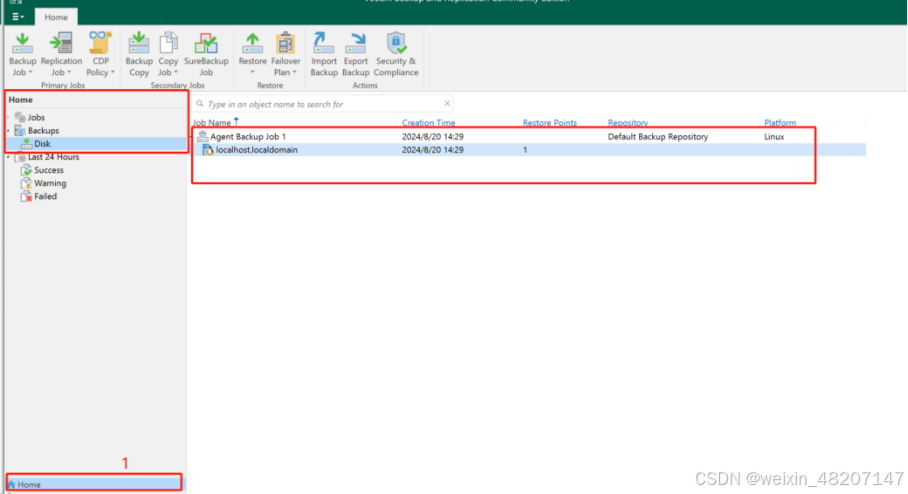Open the main application menu button
The image size is (908, 494).
click(x=18, y=17)
